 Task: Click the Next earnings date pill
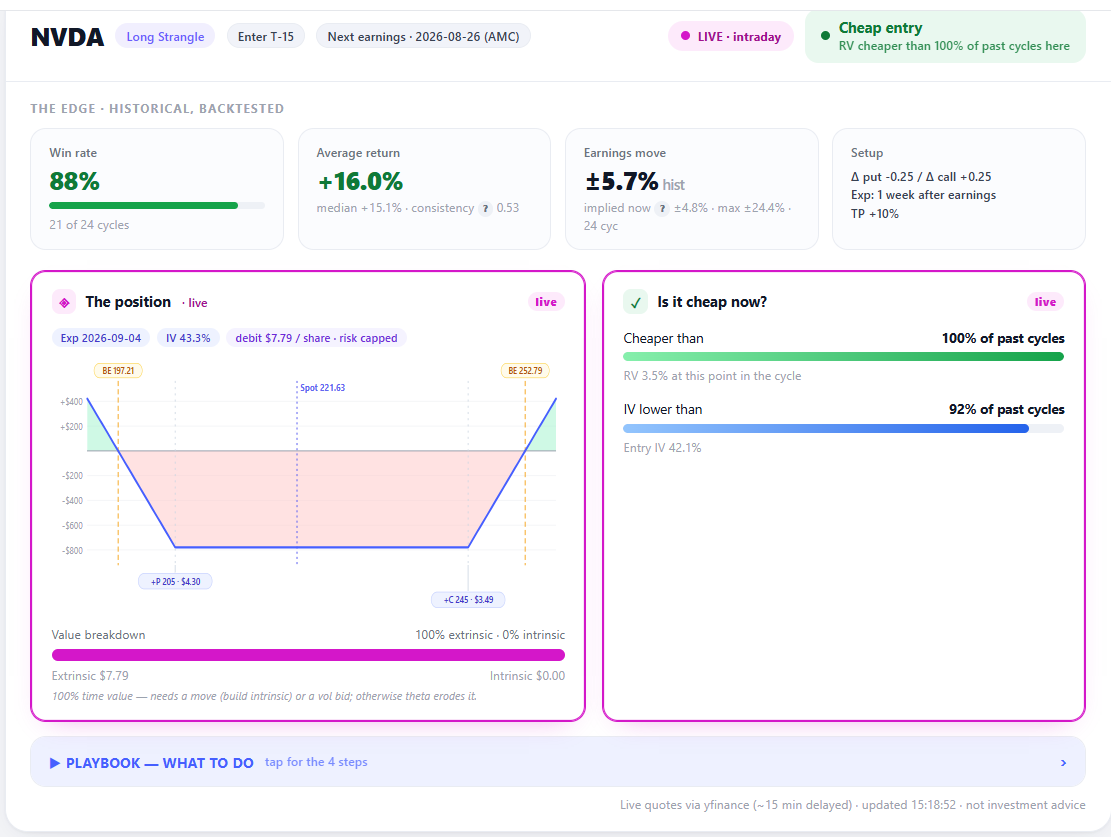pos(423,37)
